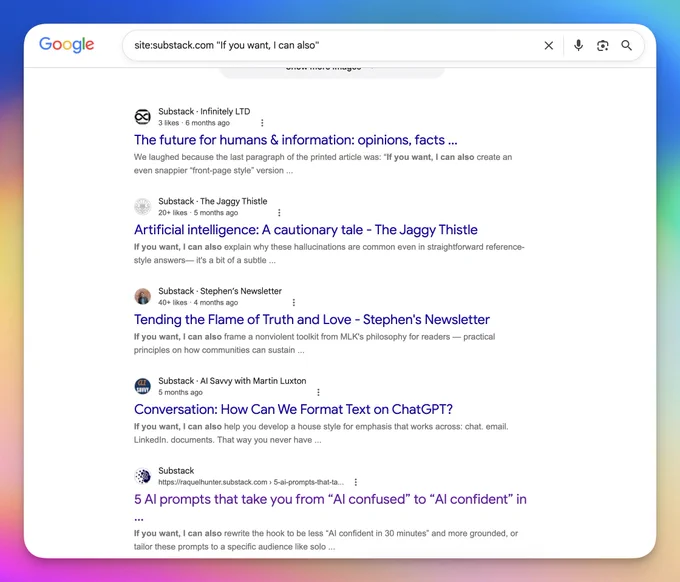This screenshot has width=680, height=582.
Task: Clear the search query with the X icon
Action: coord(549,46)
